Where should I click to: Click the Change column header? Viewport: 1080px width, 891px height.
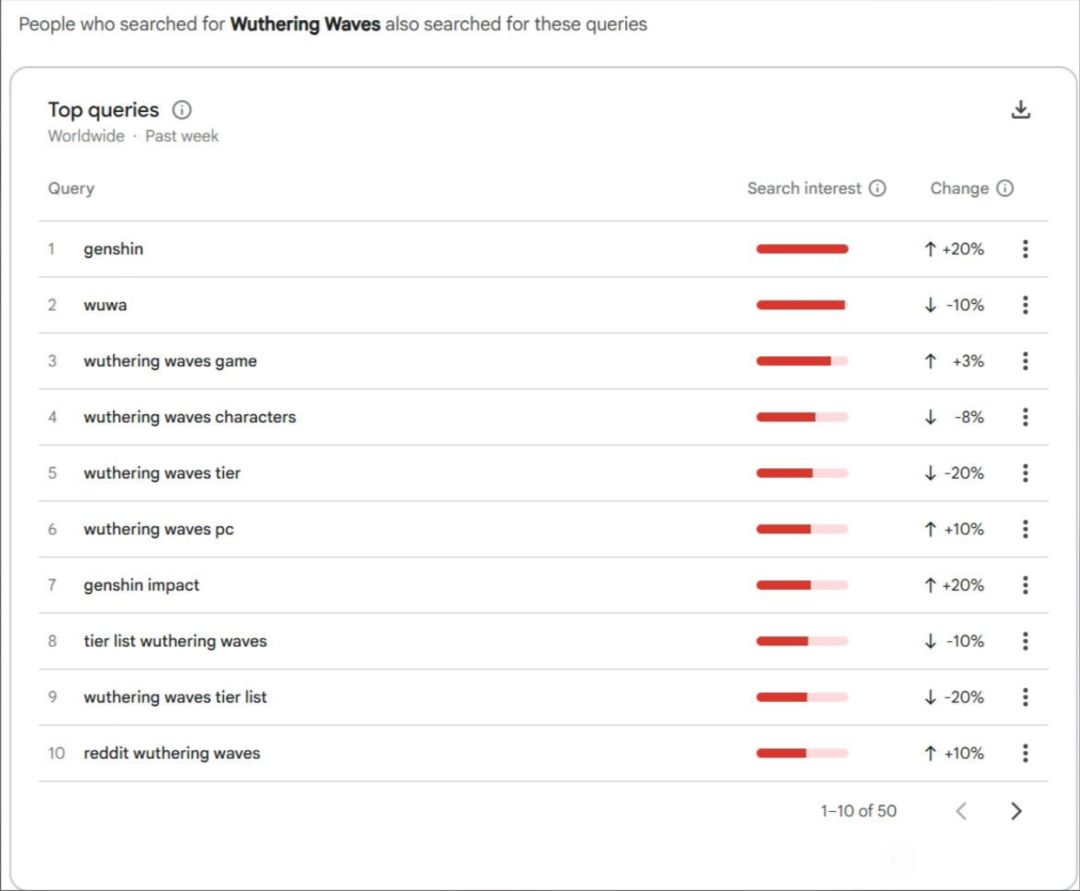959,188
